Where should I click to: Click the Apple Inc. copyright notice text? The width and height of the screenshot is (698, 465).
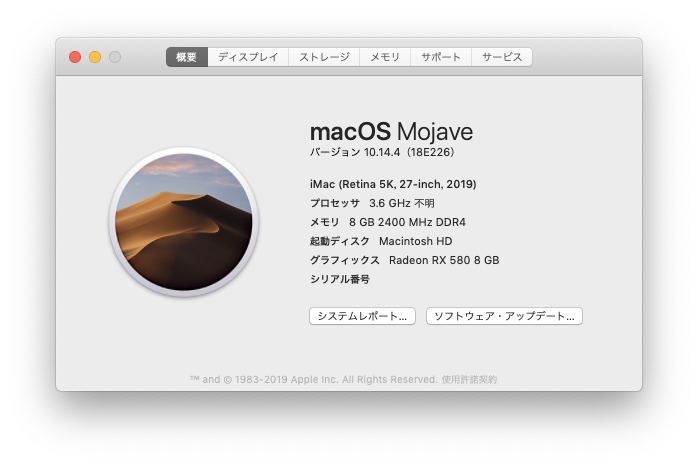click(314, 380)
